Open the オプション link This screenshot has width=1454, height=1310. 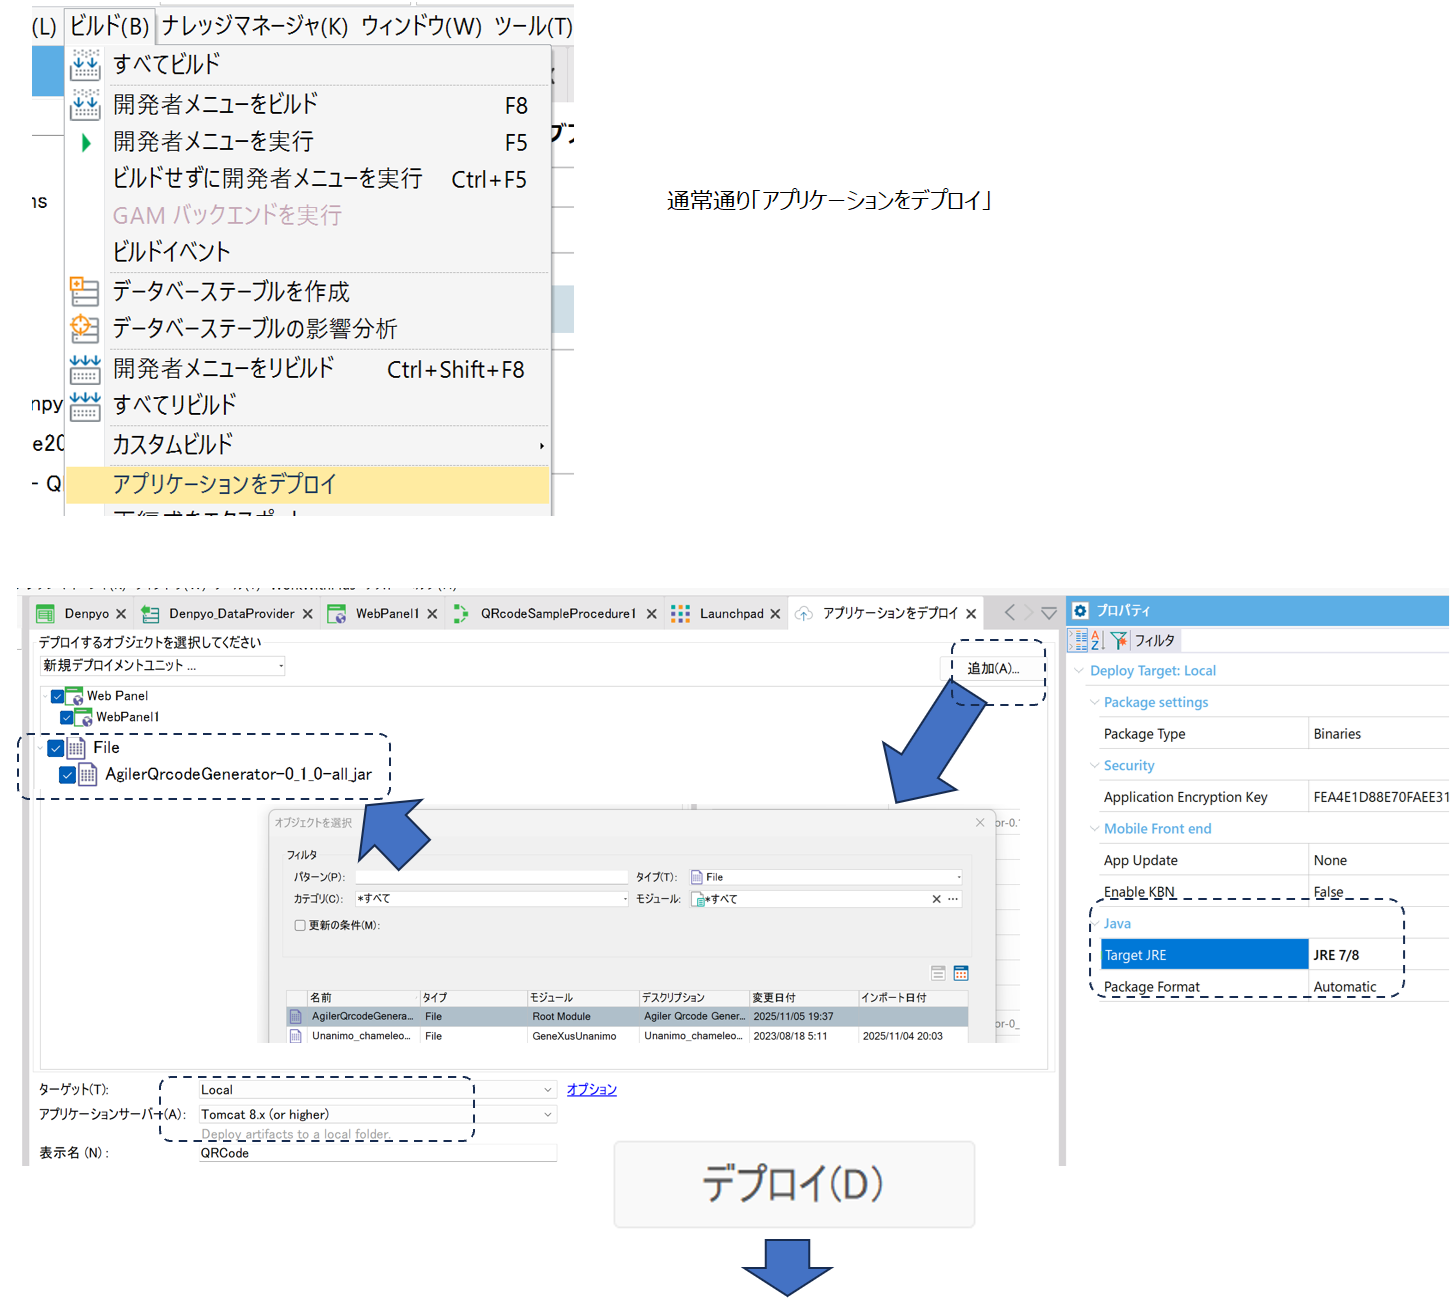591,1089
